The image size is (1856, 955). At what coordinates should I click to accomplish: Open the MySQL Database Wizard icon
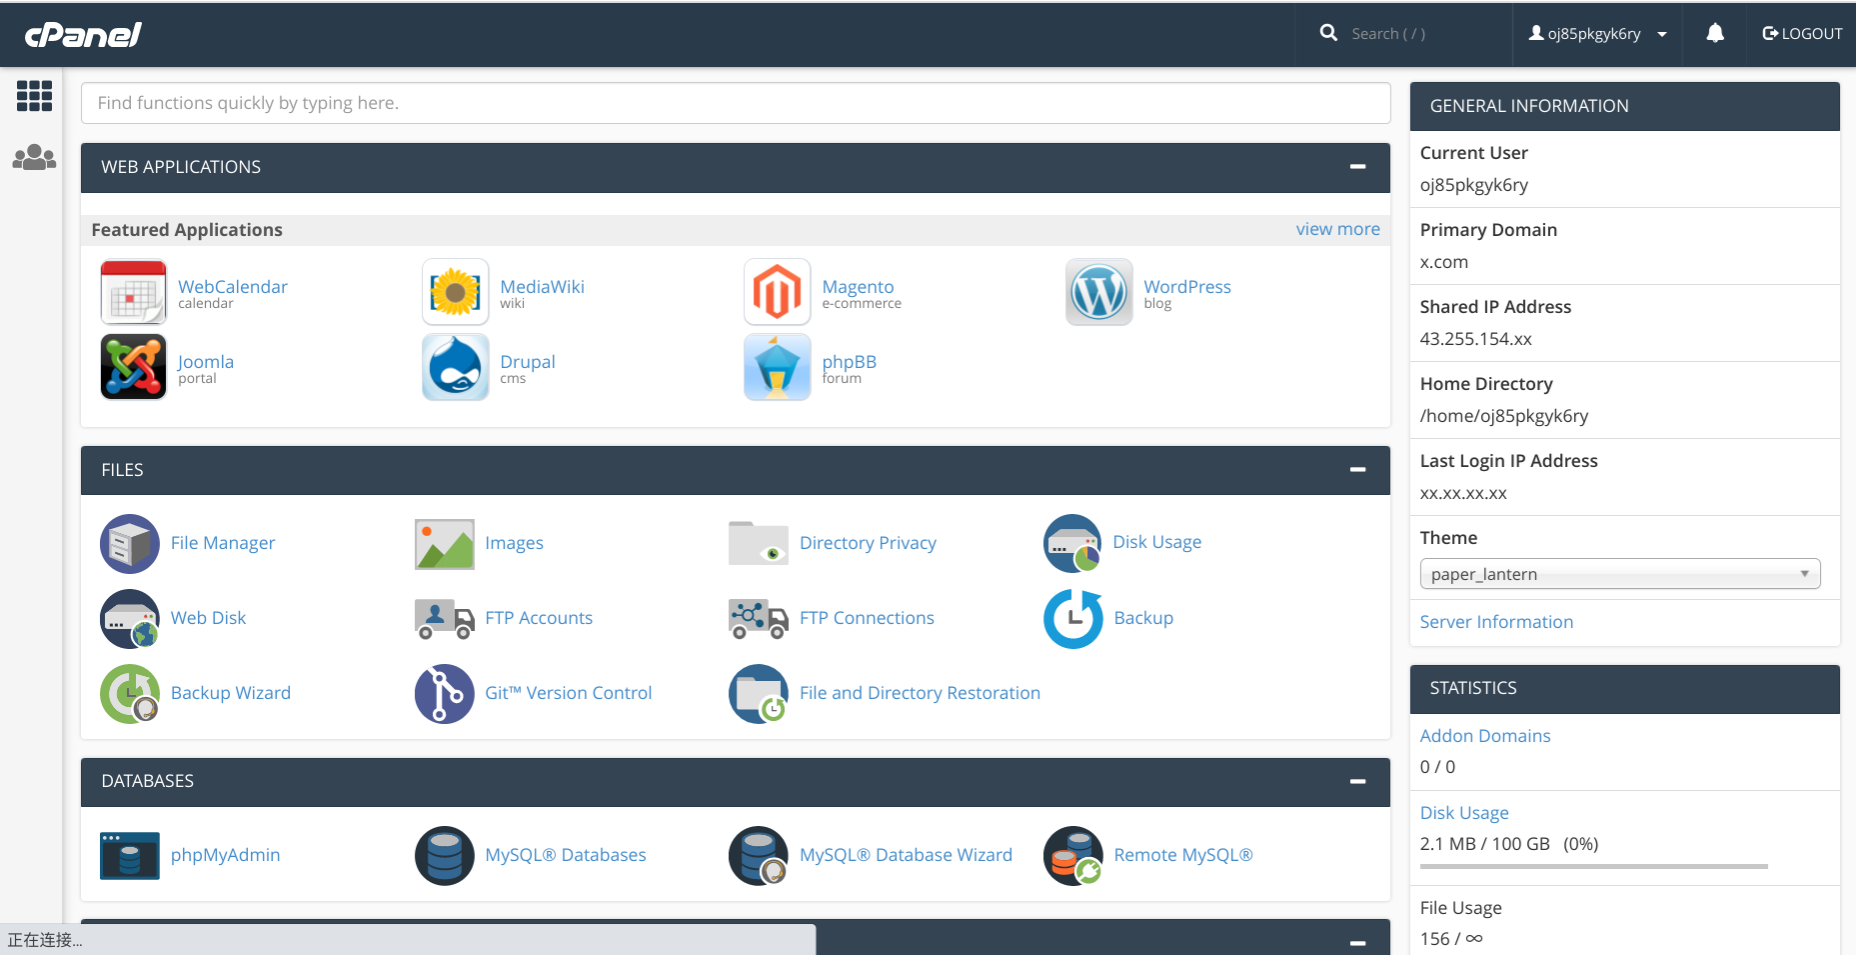[x=759, y=856]
